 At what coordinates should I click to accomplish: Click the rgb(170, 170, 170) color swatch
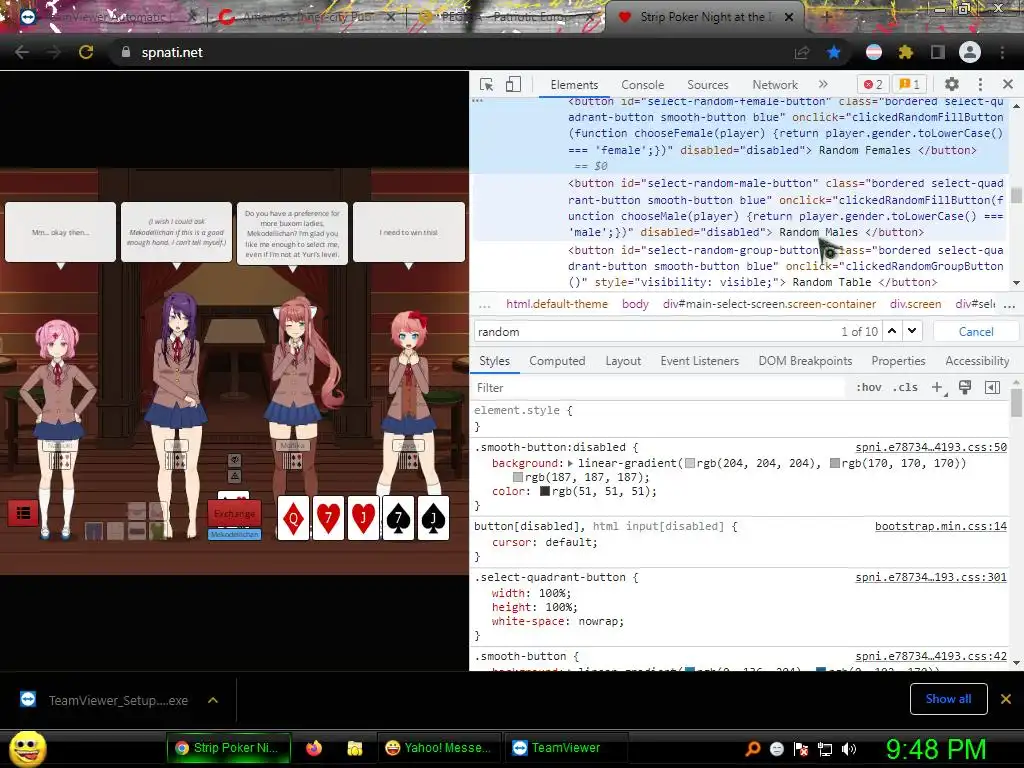pos(835,463)
